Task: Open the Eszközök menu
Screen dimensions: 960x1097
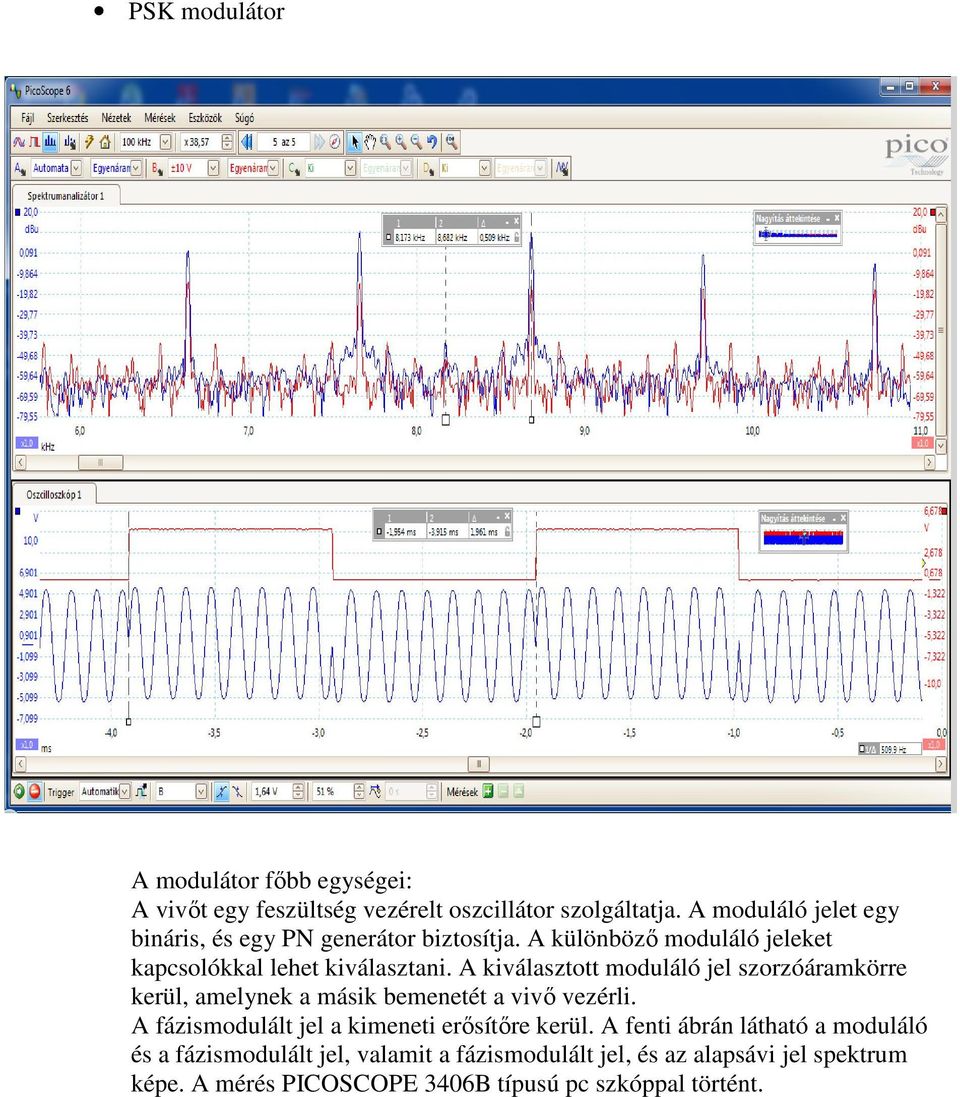Action: (x=205, y=118)
